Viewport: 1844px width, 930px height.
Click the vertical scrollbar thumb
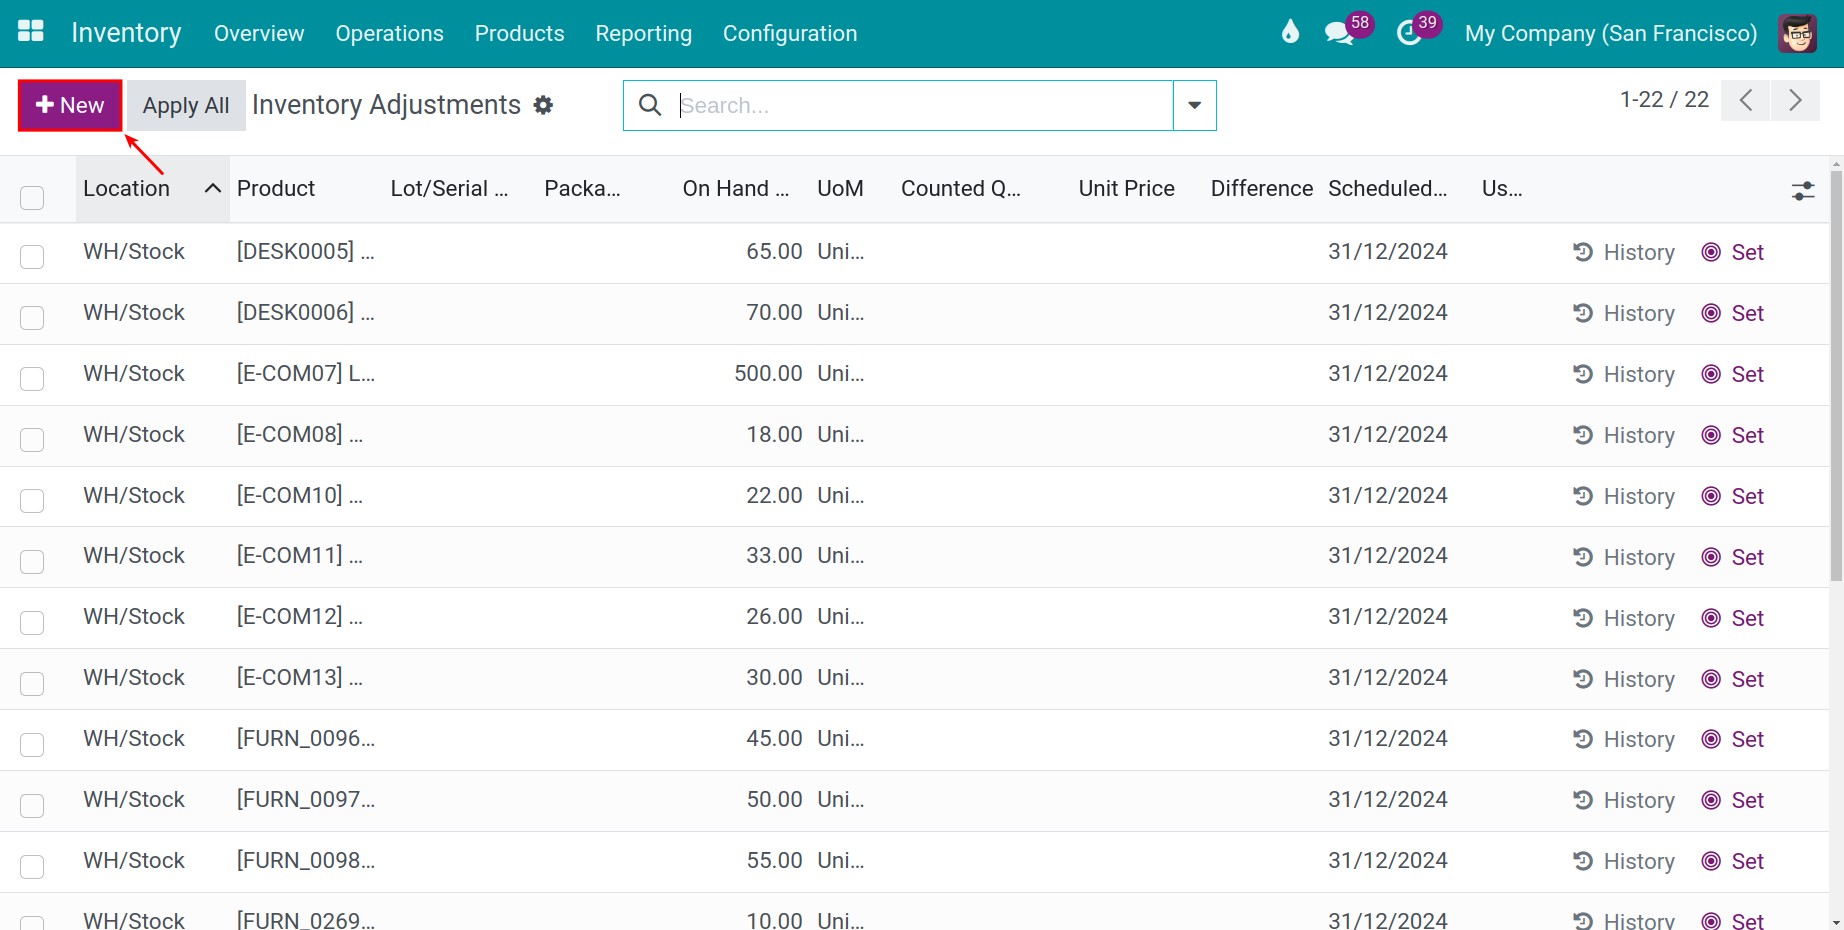point(1836,375)
